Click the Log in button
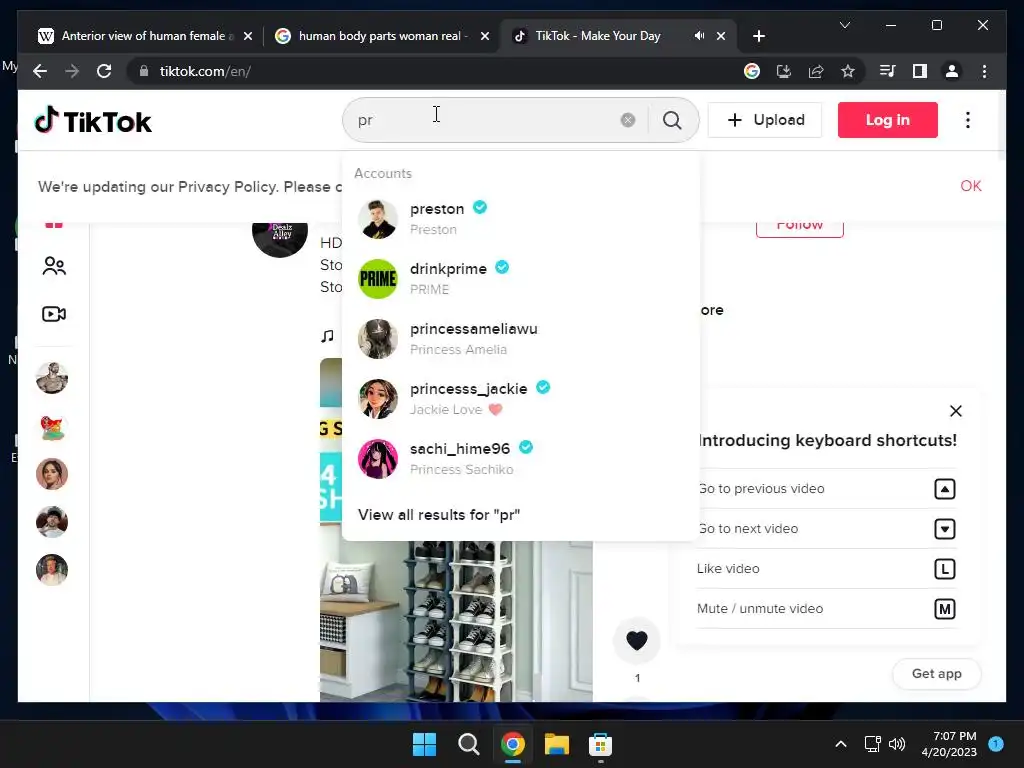The height and width of the screenshot is (768, 1024). tap(888, 120)
